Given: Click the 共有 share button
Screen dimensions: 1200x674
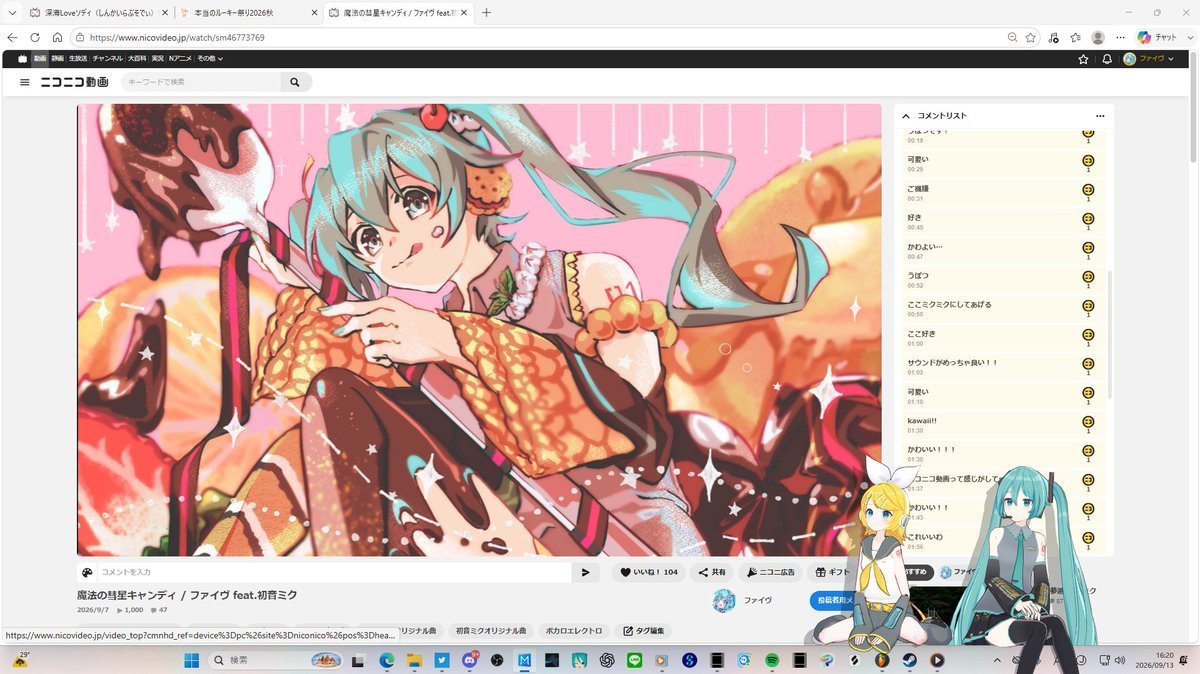Looking at the screenshot, I should pos(712,572).
